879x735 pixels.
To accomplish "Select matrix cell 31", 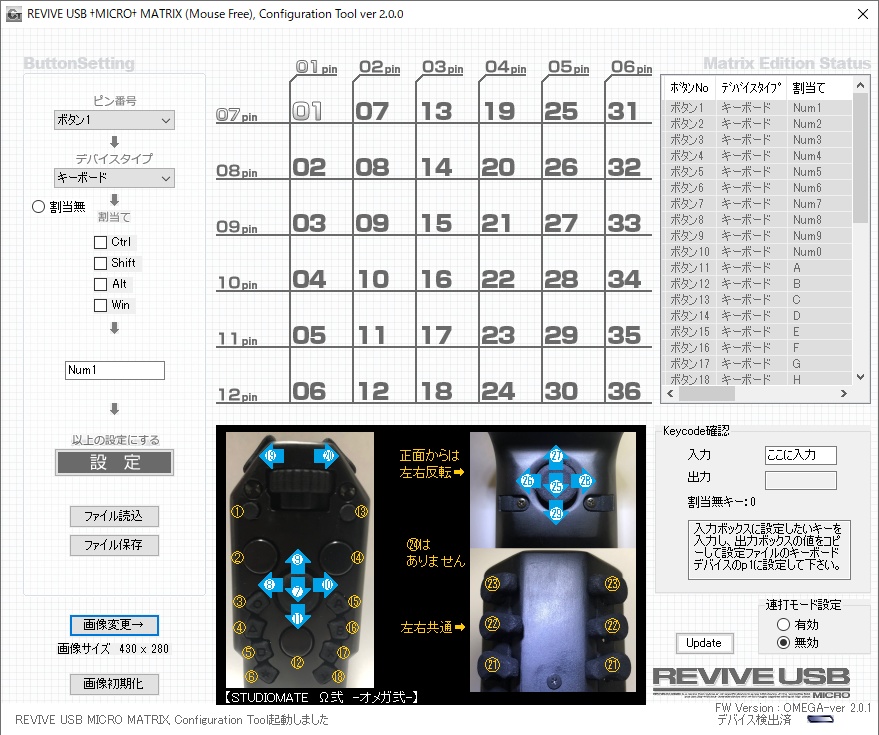I will (623, 111).
